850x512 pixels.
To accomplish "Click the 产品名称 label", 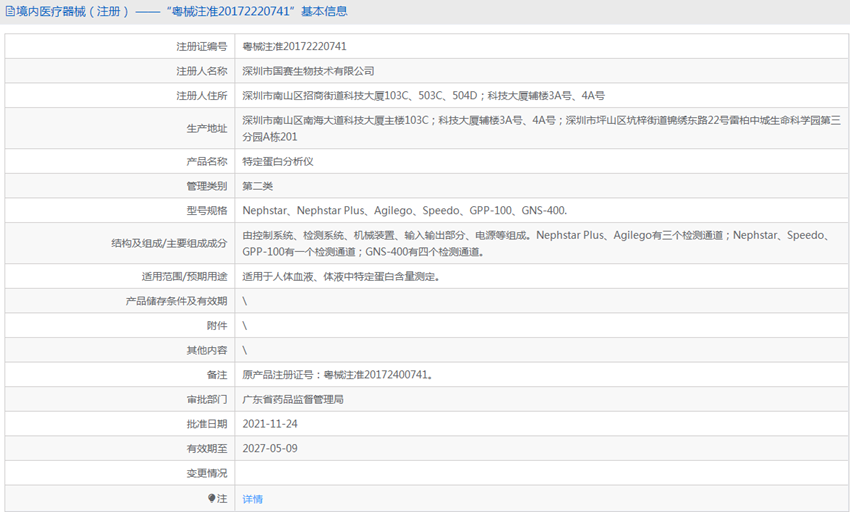I will point(207,162).
